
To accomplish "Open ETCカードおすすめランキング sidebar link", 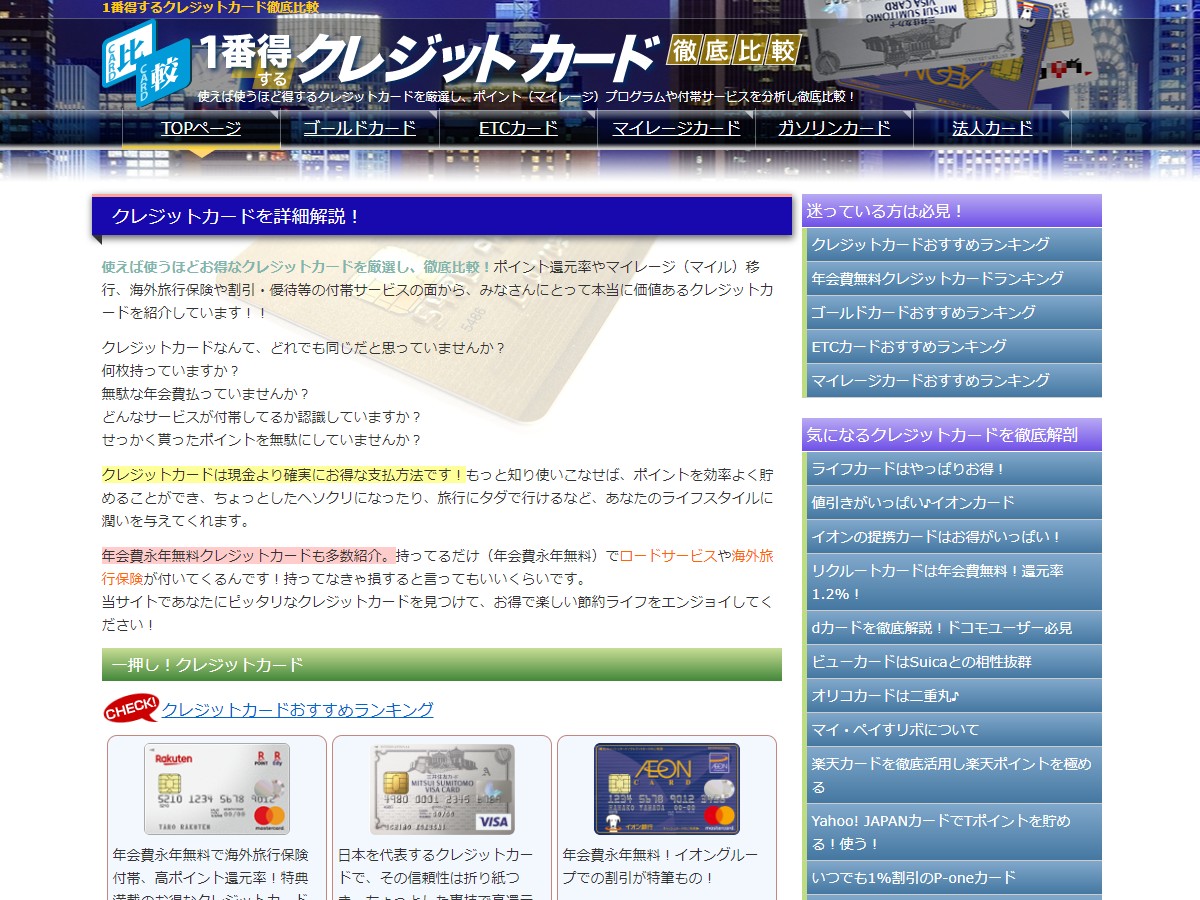I will 952,347.
